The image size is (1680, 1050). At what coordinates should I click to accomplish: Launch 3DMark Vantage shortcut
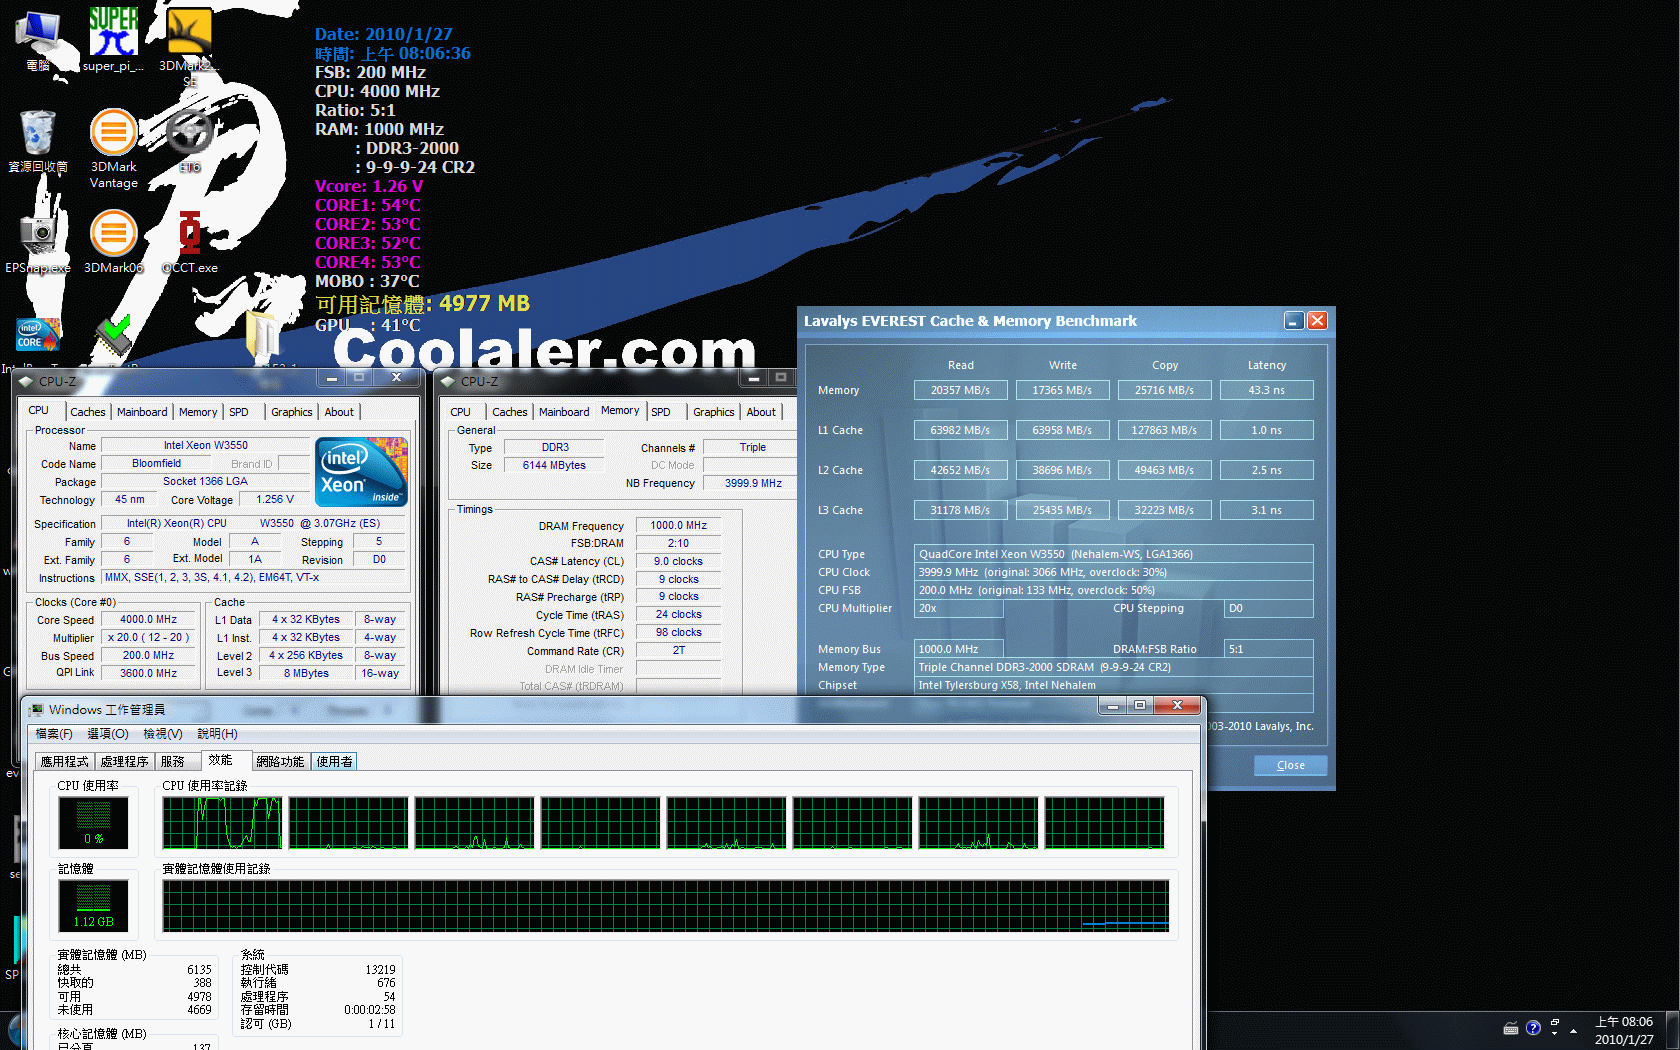tap(114, 148)
